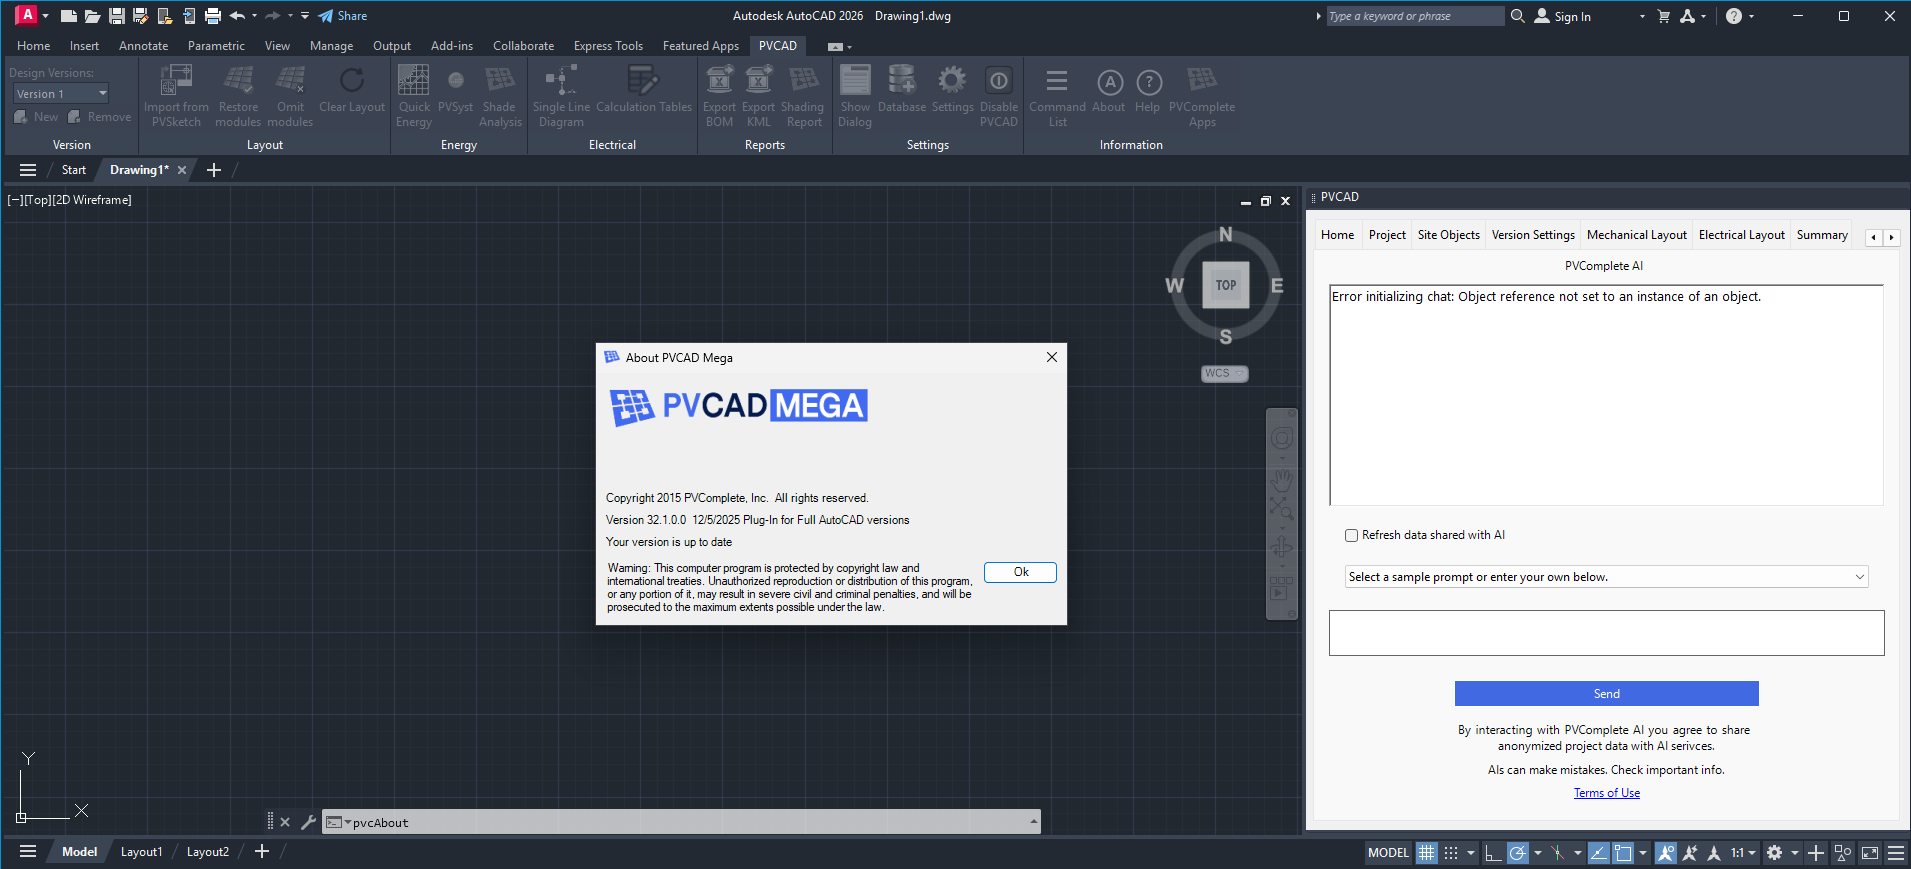
Task: Click the search magnifier icon in title bar
Action: click(x=1517, y=16)
